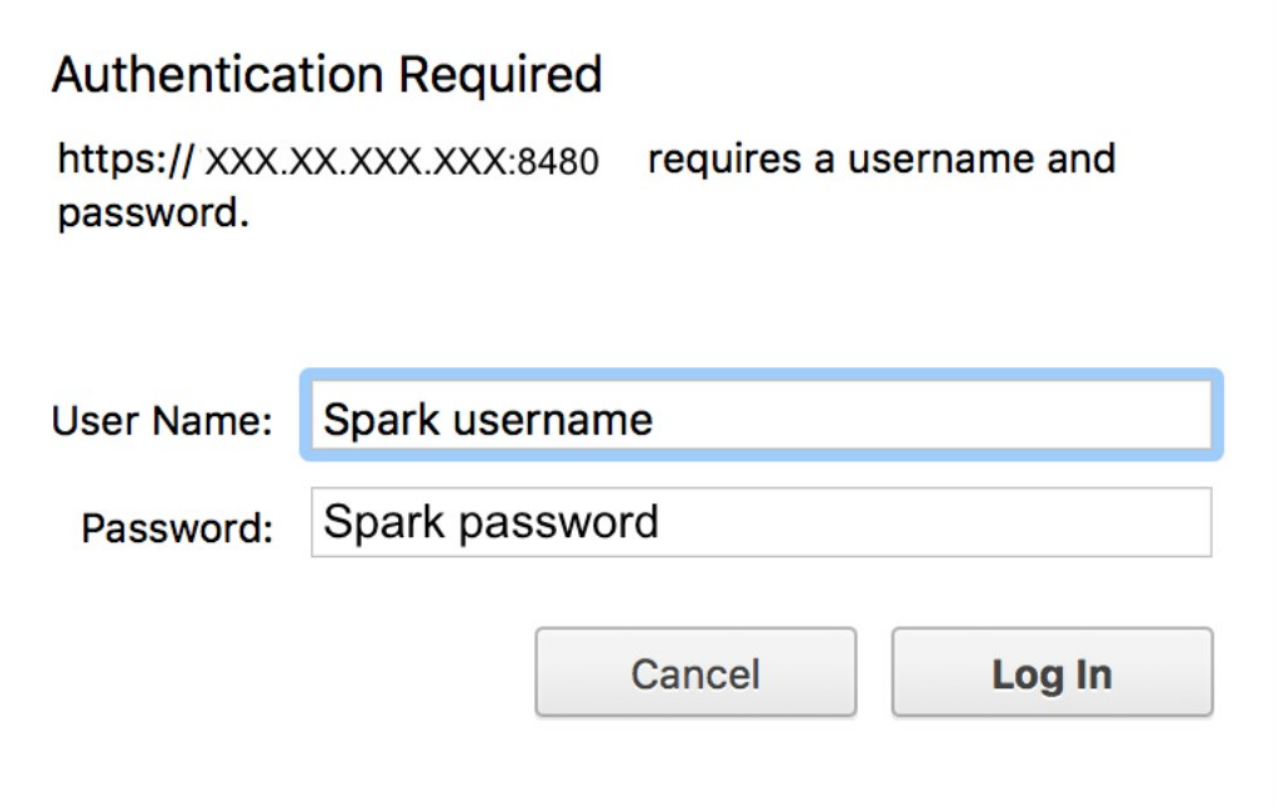
Task: Select the "Spark username" text entry
Action: (x=488, y=419)
